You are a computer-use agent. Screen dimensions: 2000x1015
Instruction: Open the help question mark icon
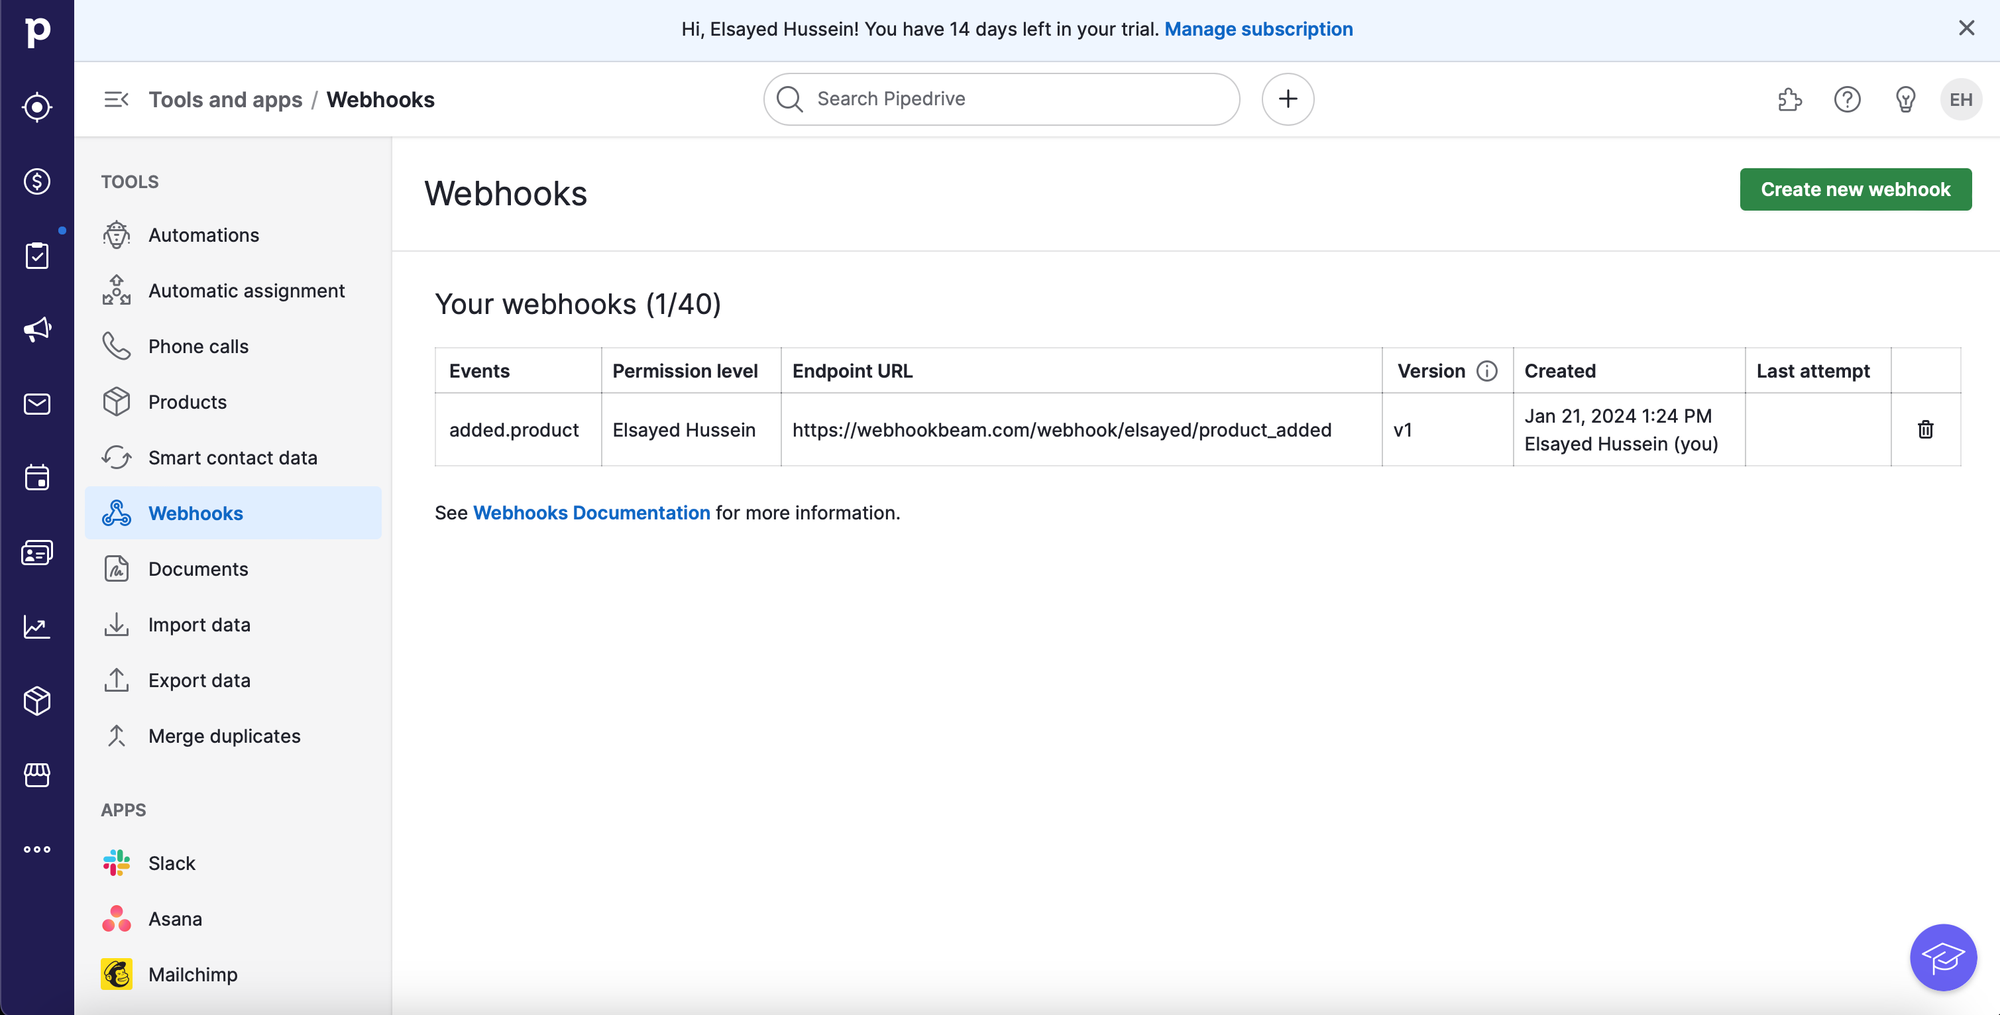coord(1847,99)
